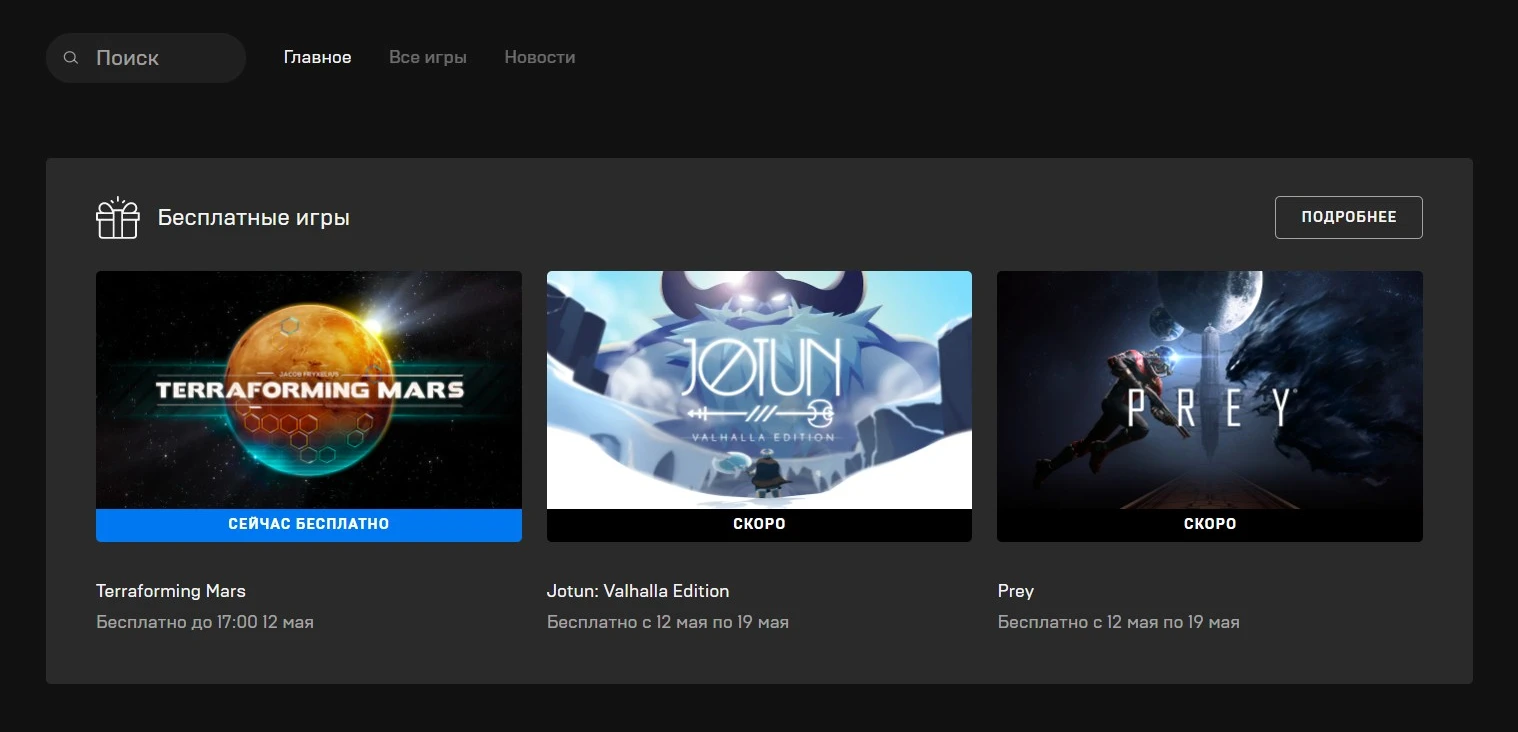
Task: Open the Главное tab
Action: pos(318,58)
